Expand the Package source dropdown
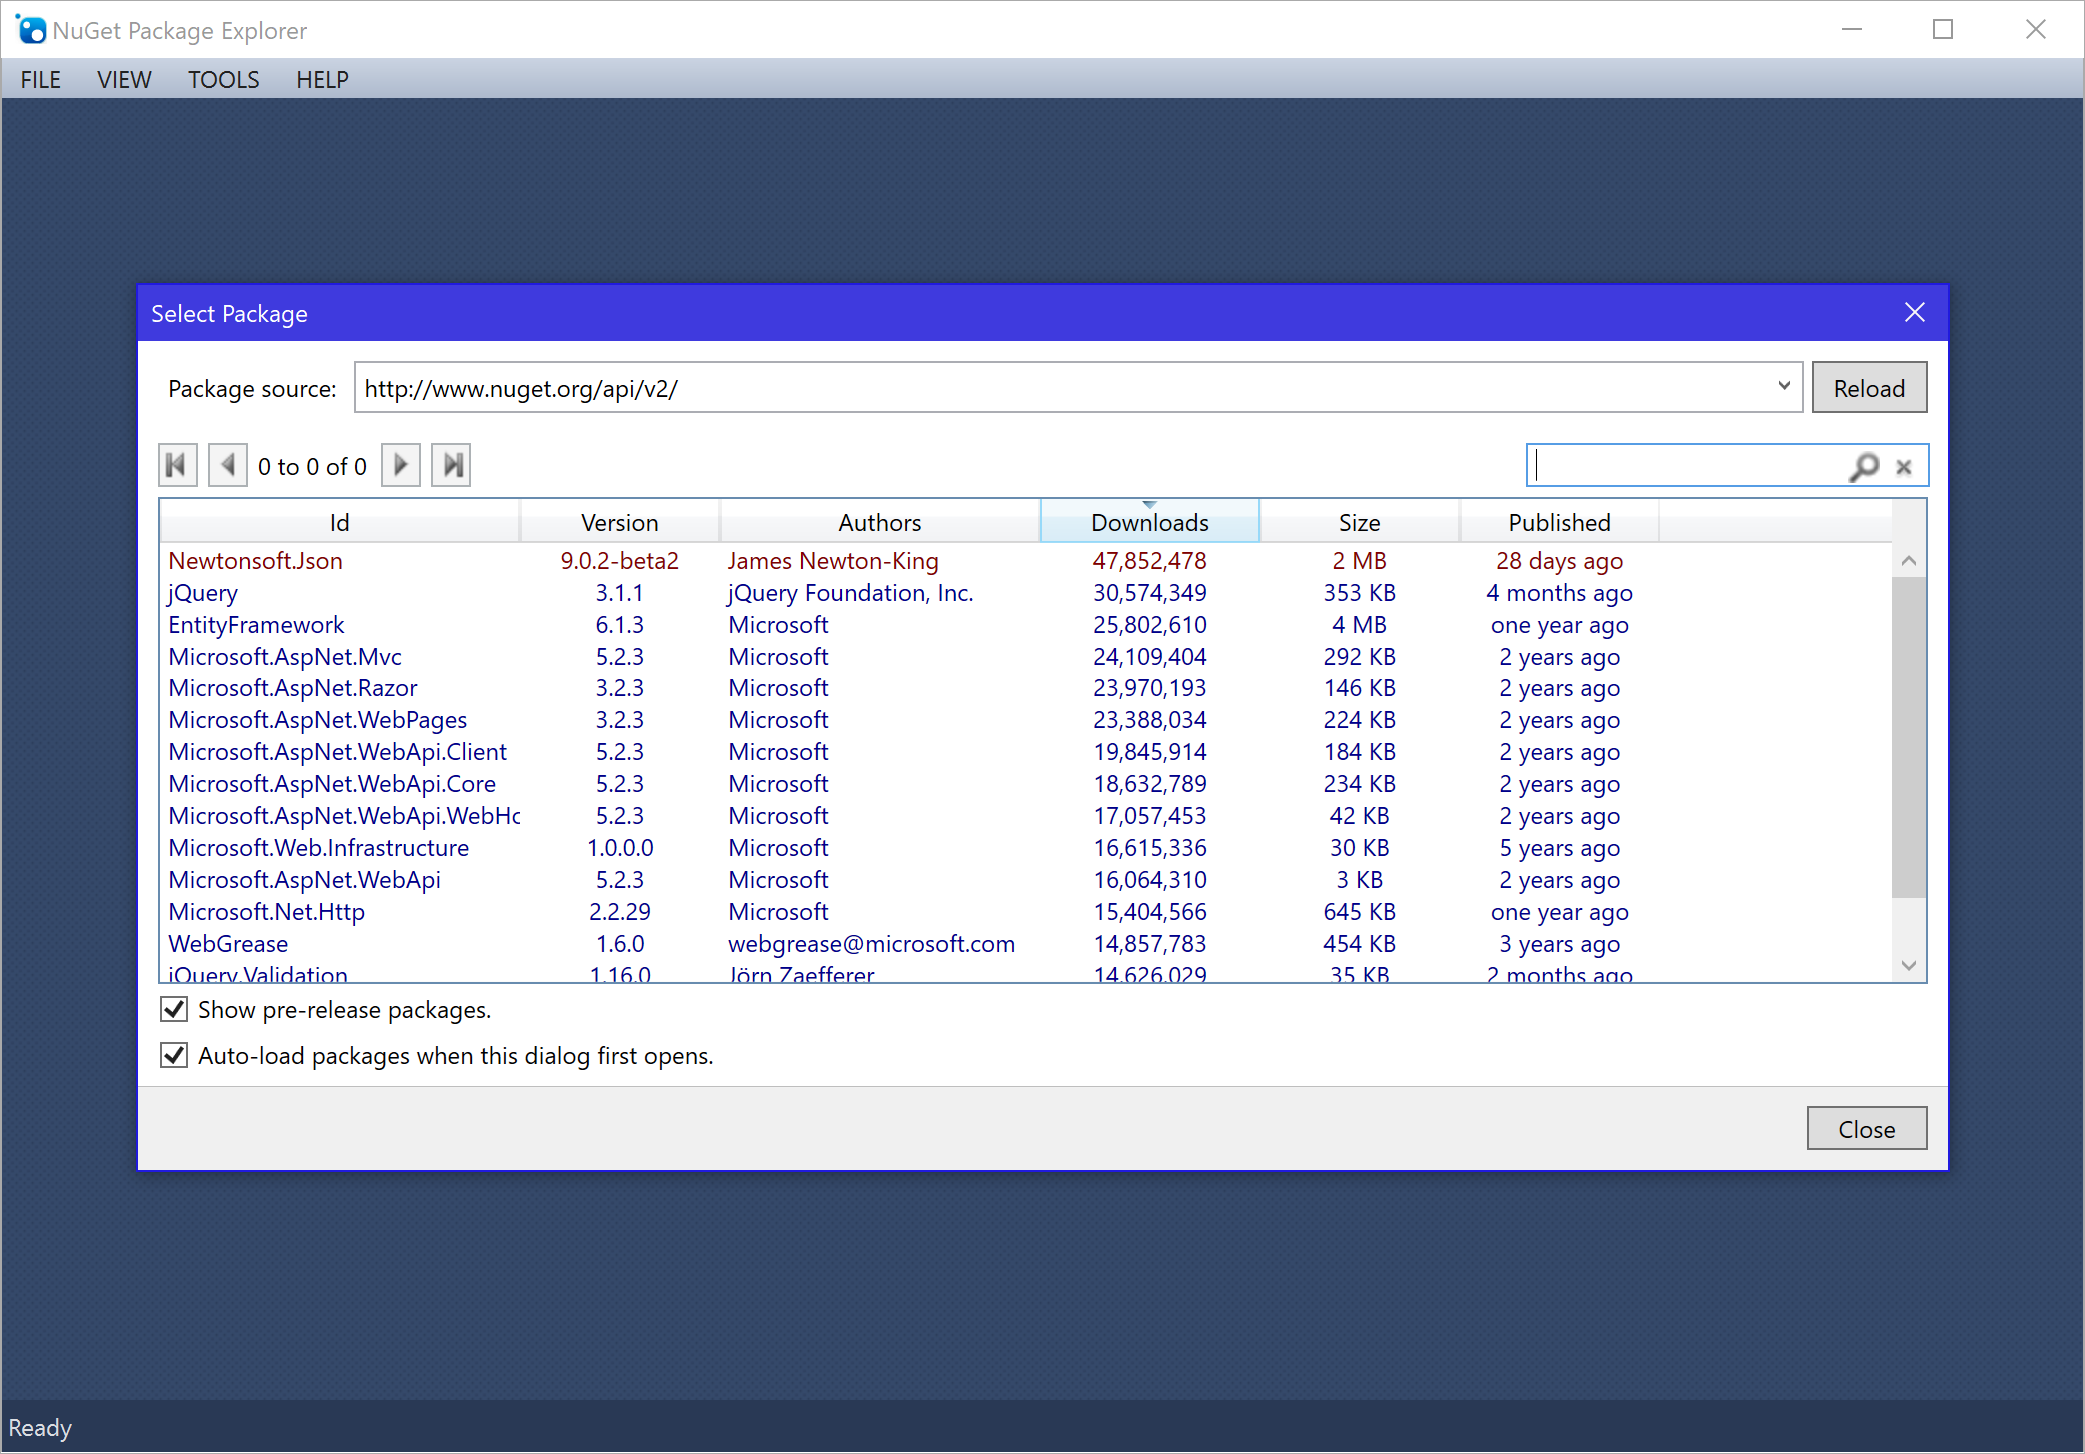This screenshot has height=1454, width=2085. click(1783, 387)
